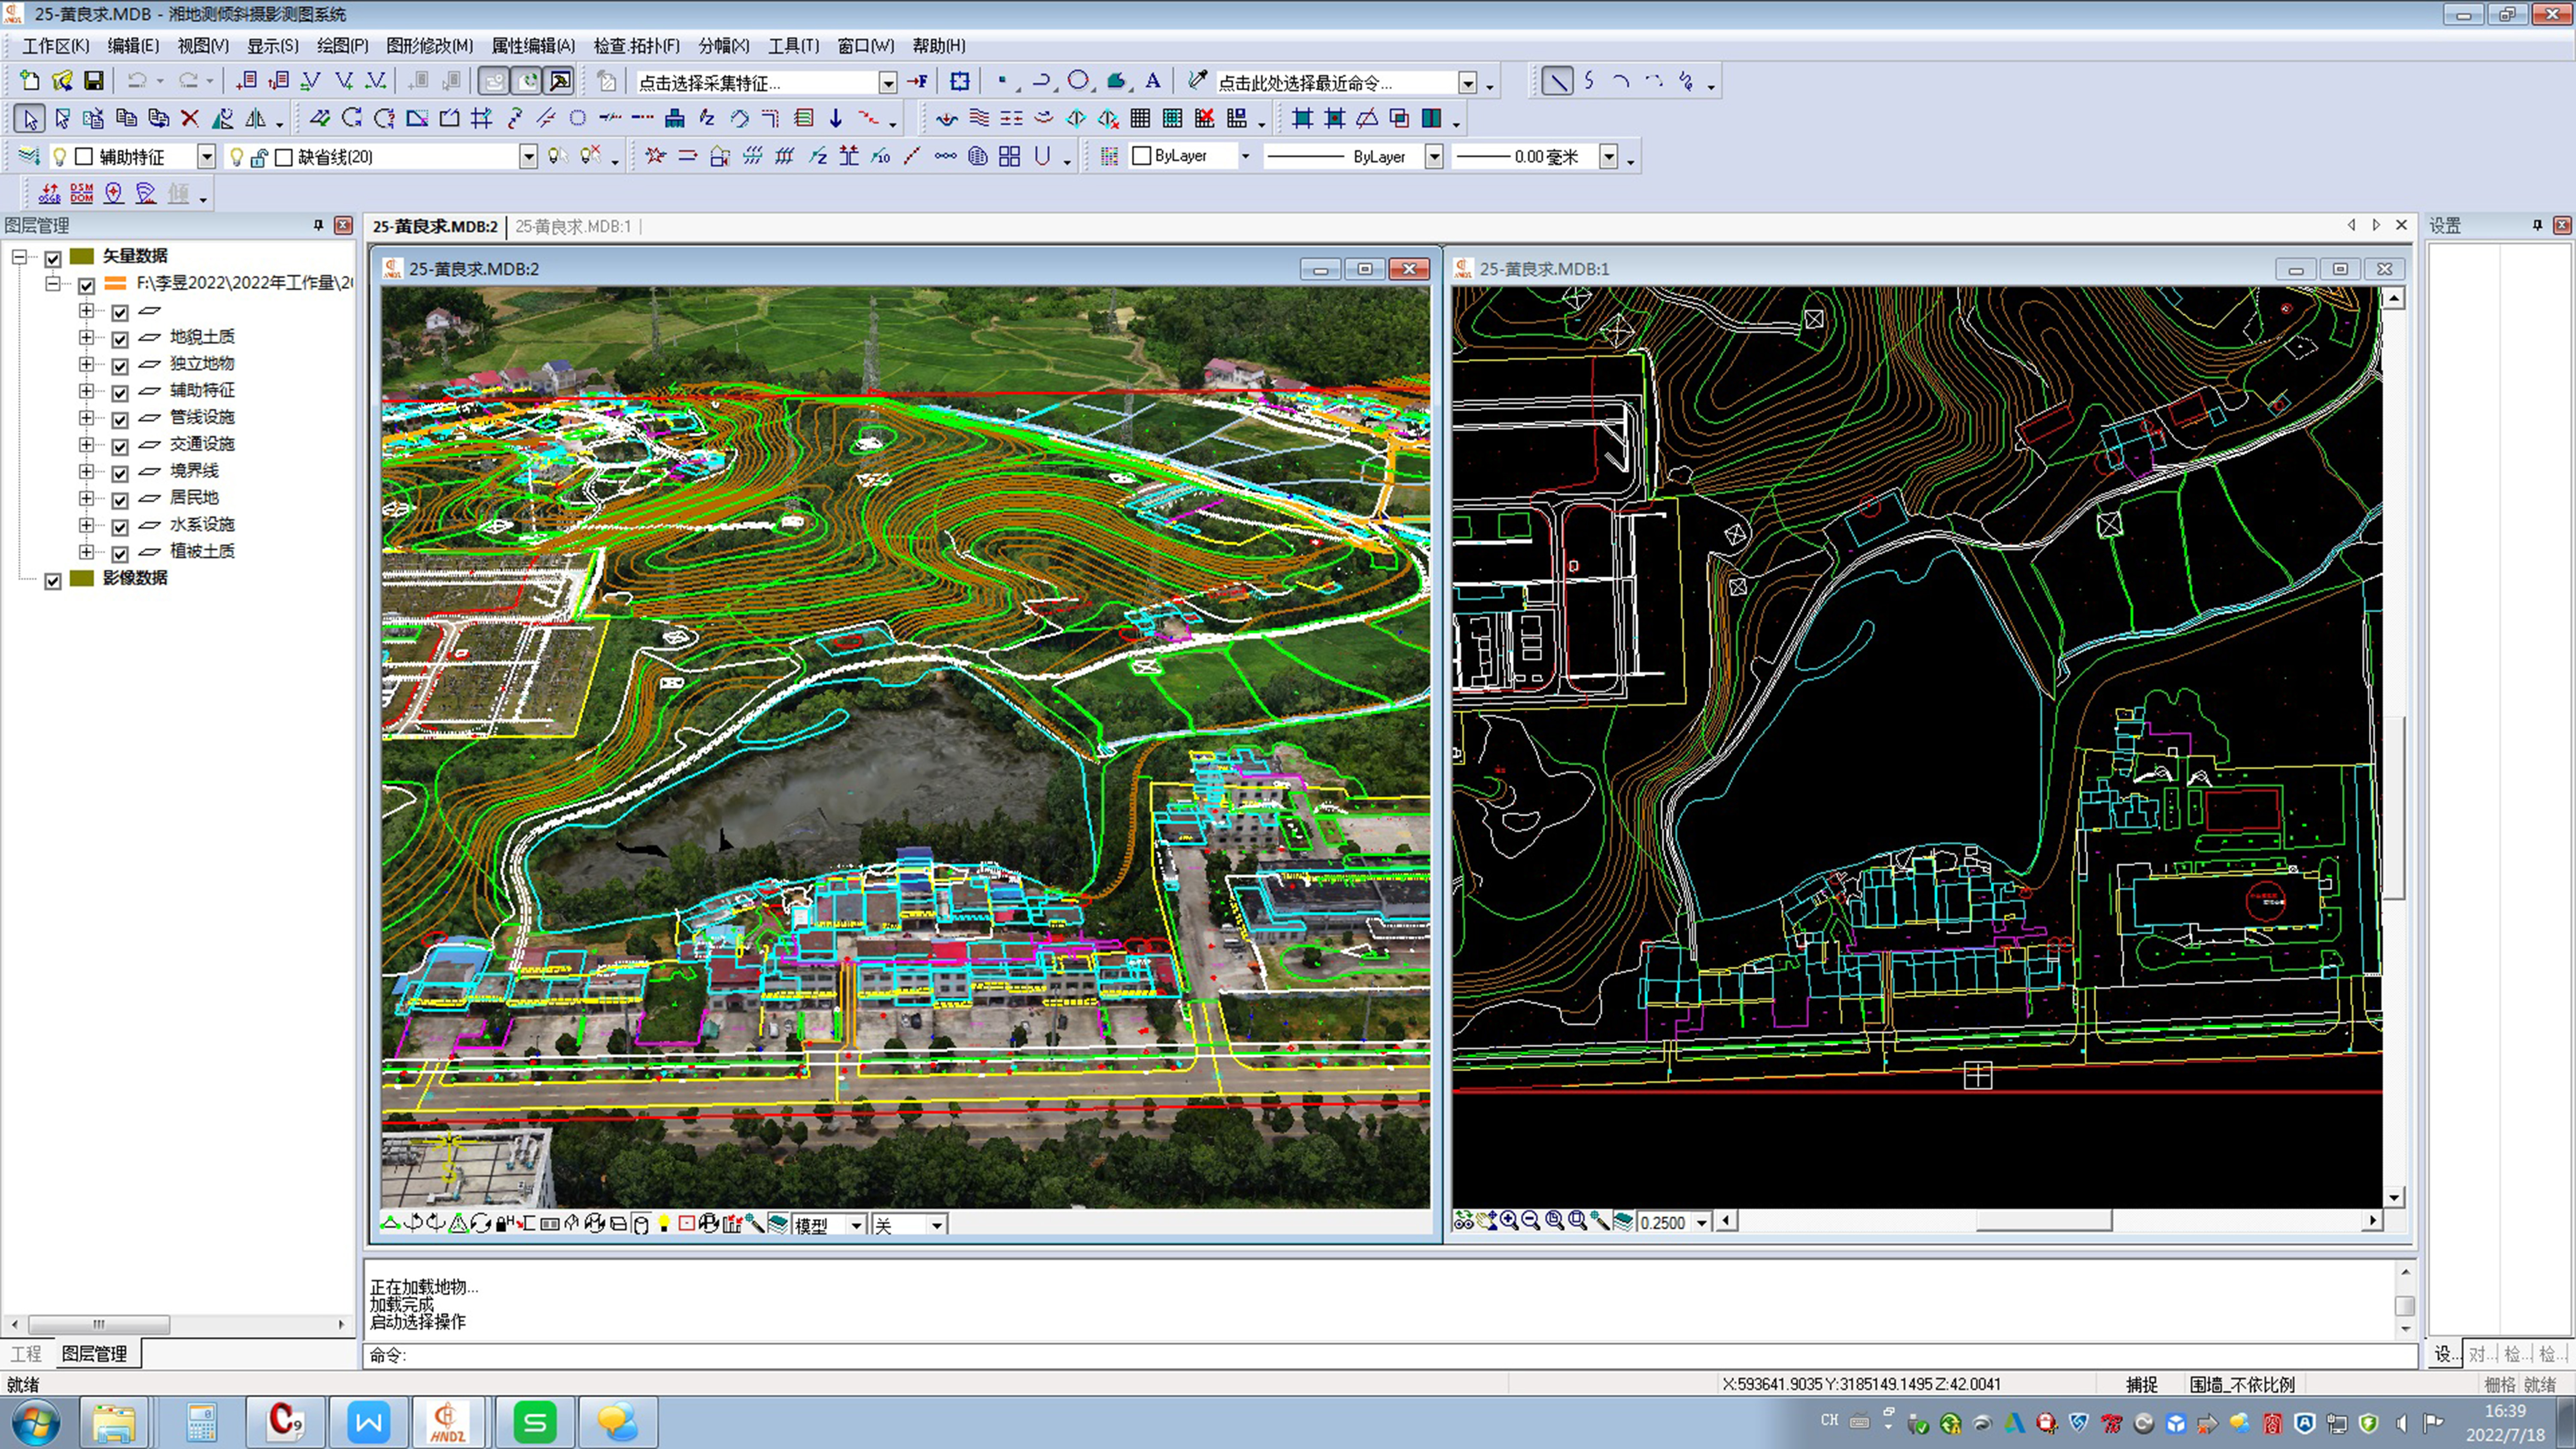Click the MDB:1 horizontal scrollbar thumb
This screenshot has width=2576, height=1449.
(x=2043, y=1221)
